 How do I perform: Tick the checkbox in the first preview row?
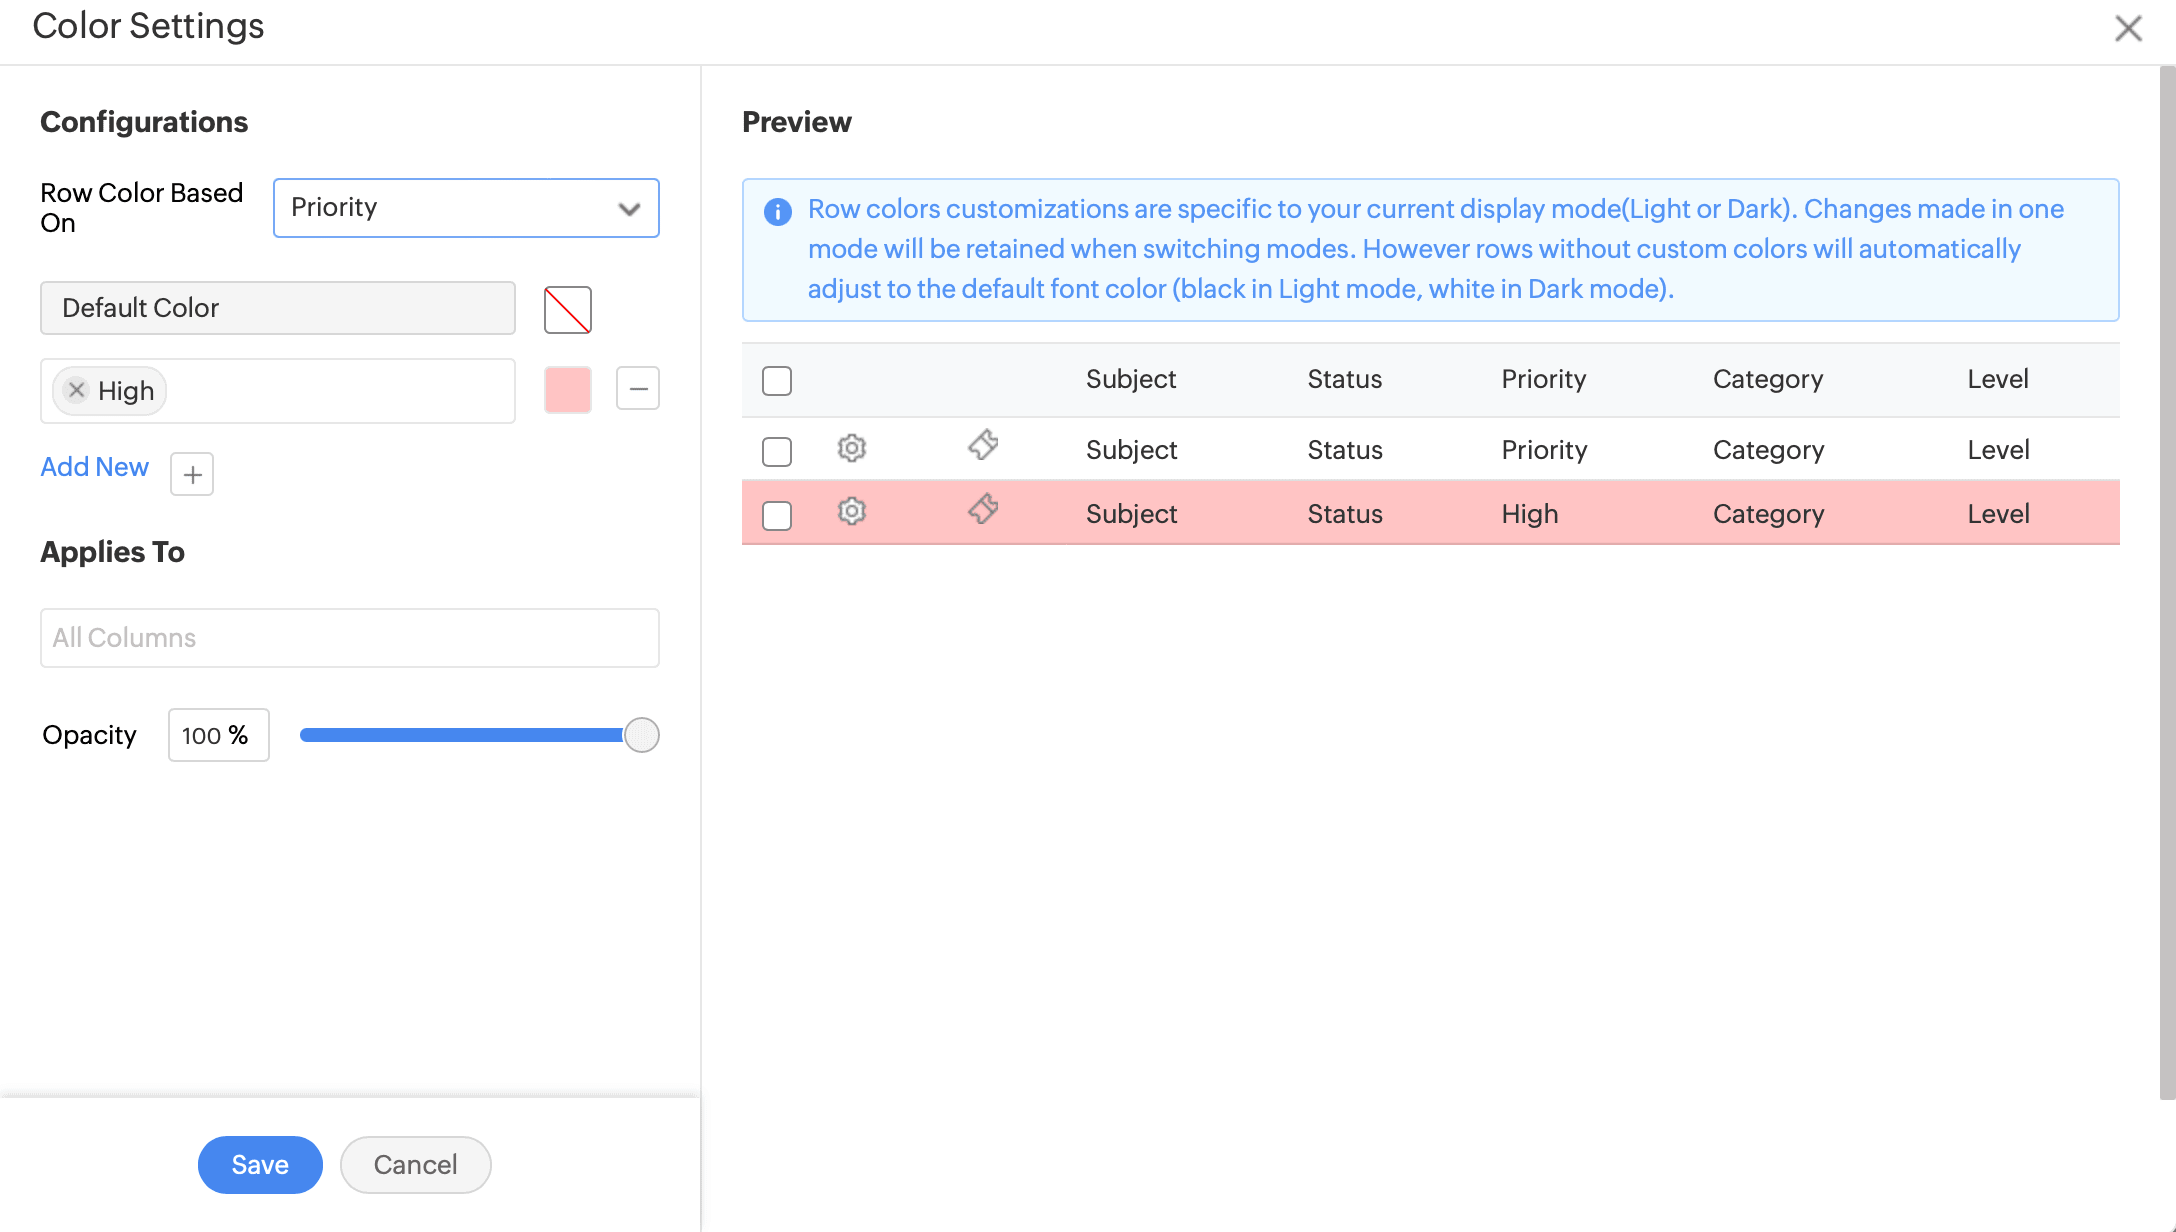click(x=777, y=451)
